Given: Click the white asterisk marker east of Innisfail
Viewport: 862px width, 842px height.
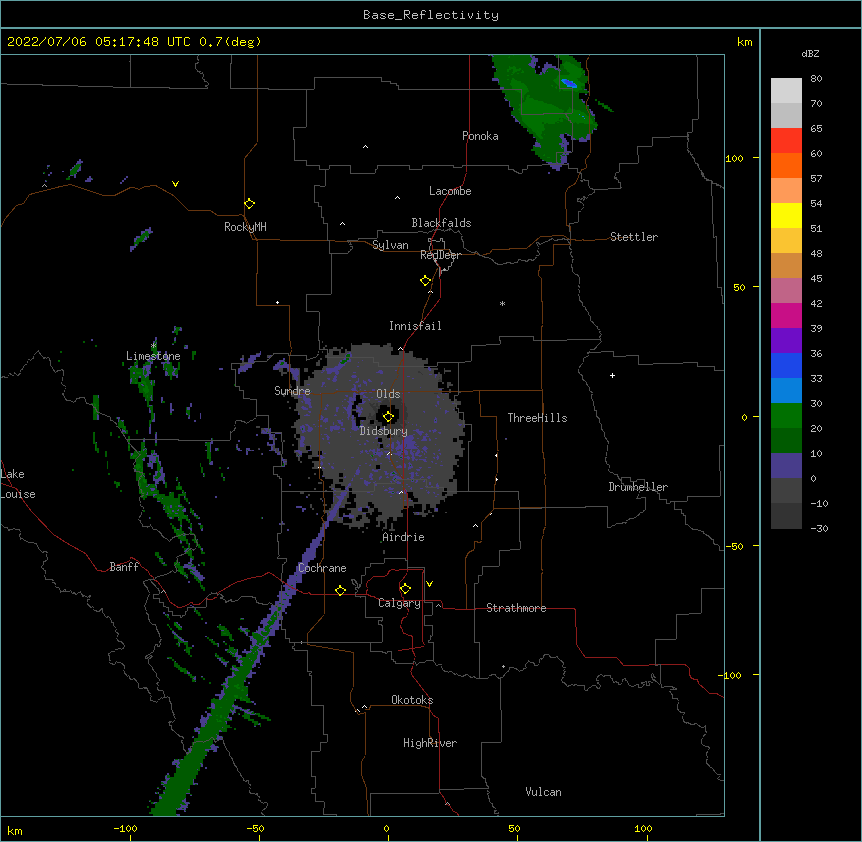Looking at the screenshot, I should coord(502,303).
